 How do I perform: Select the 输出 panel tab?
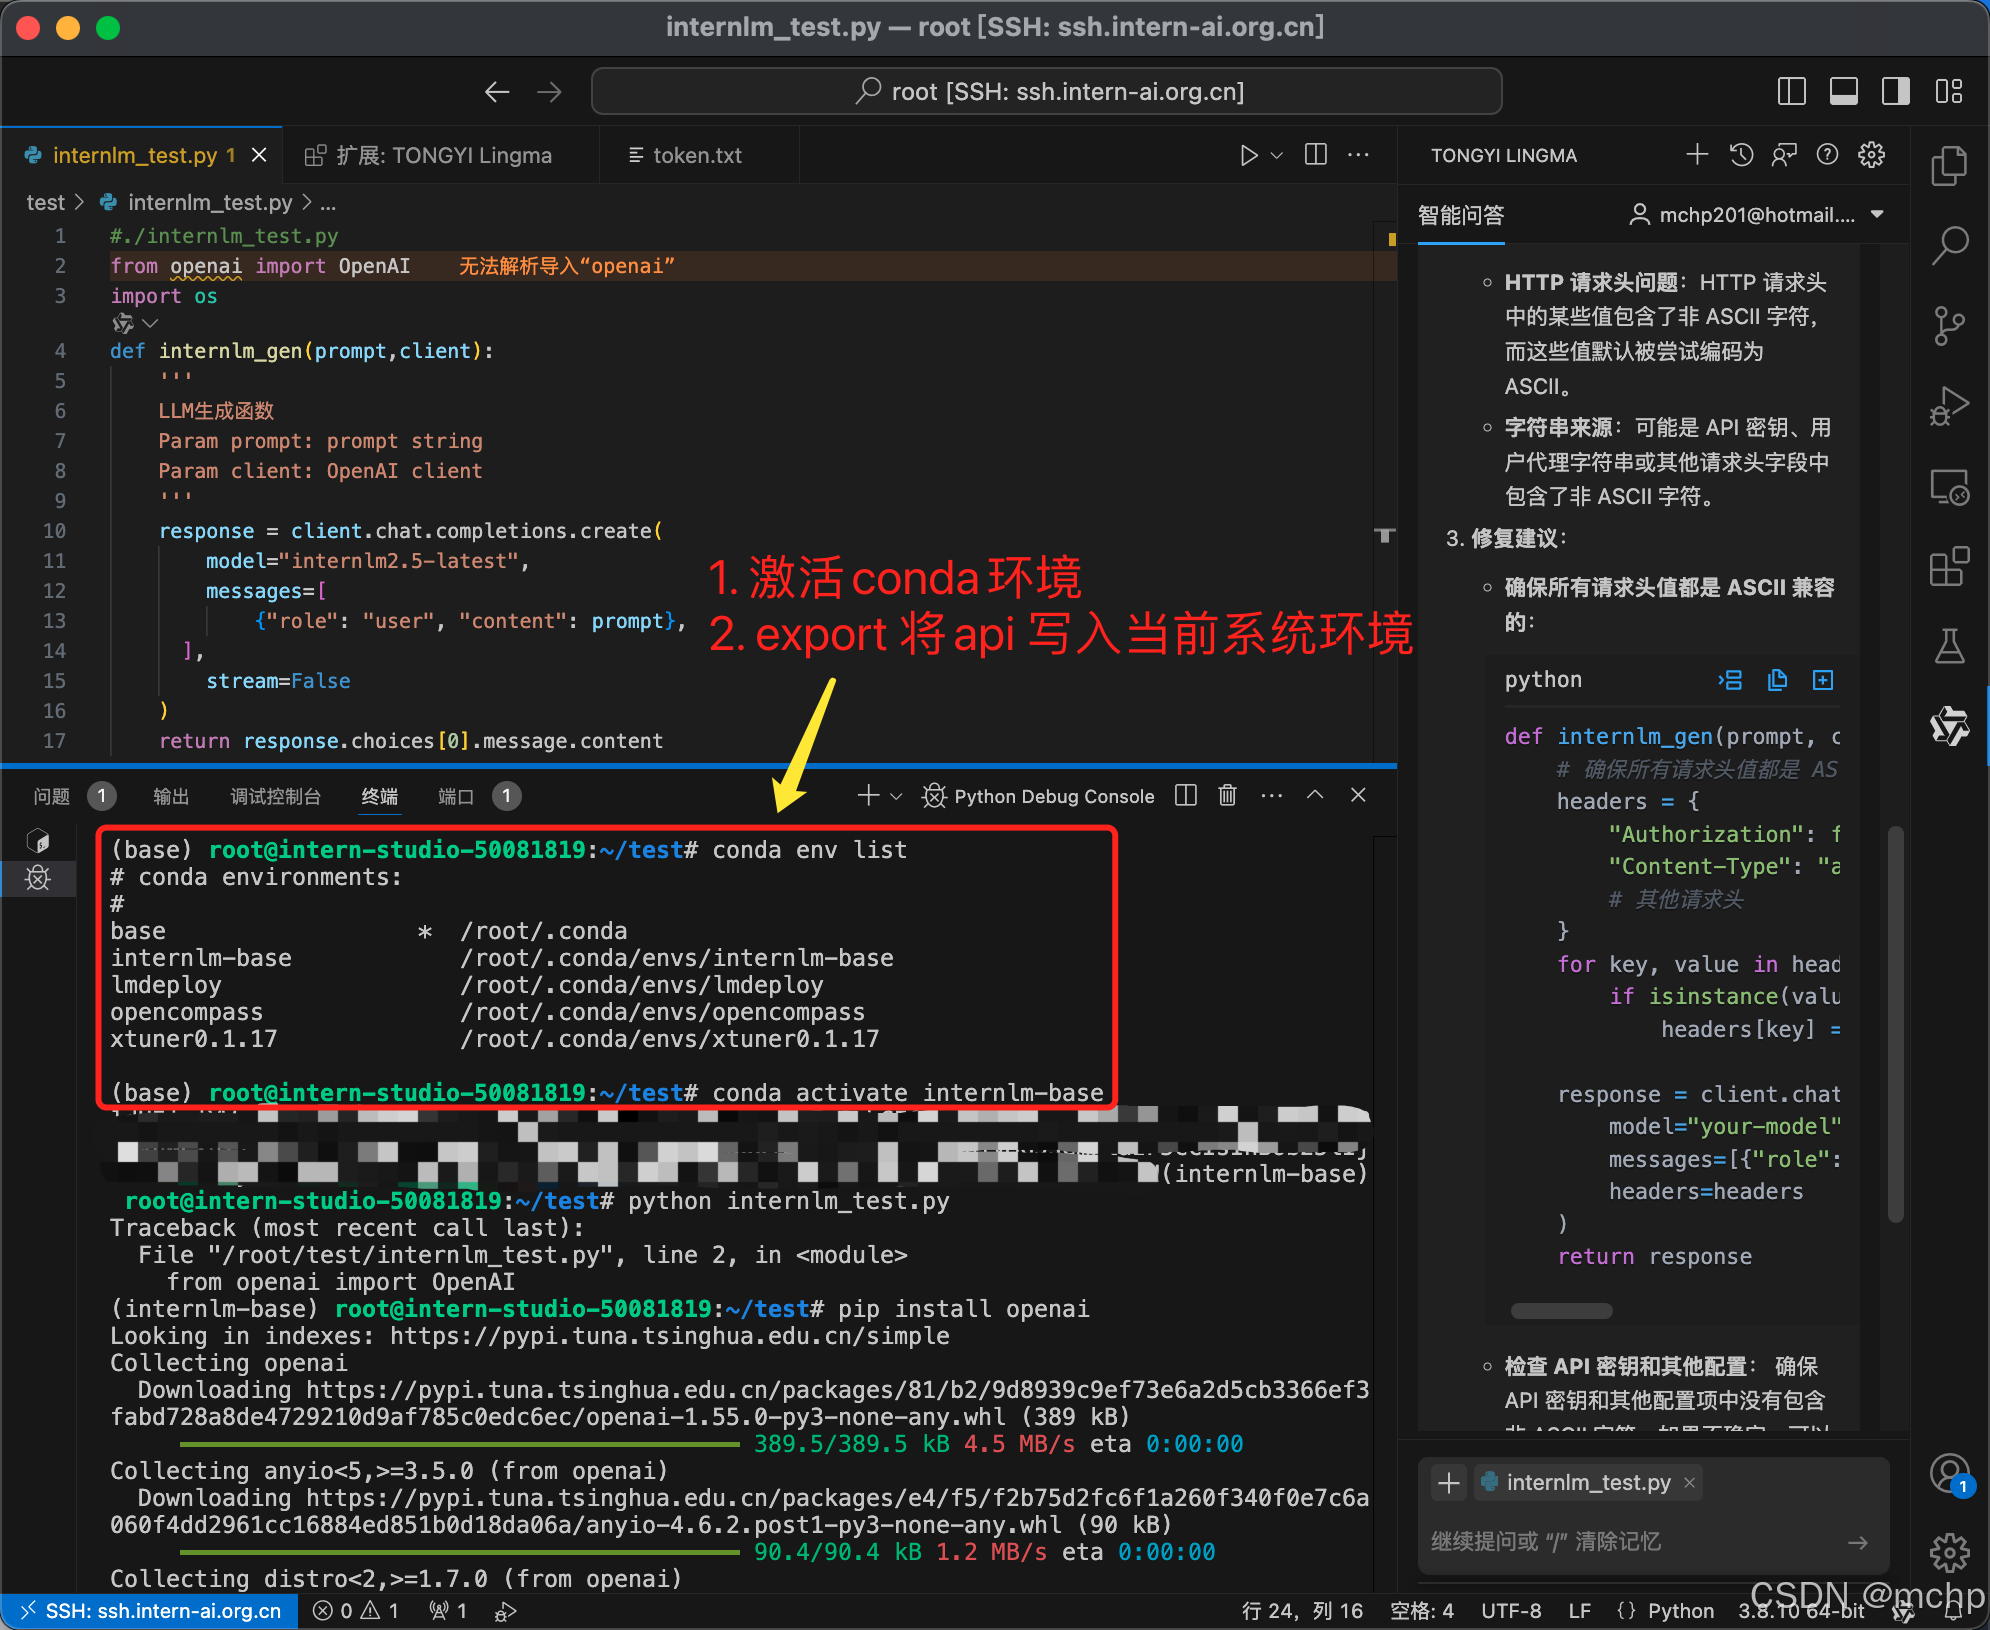click(171, 796)
